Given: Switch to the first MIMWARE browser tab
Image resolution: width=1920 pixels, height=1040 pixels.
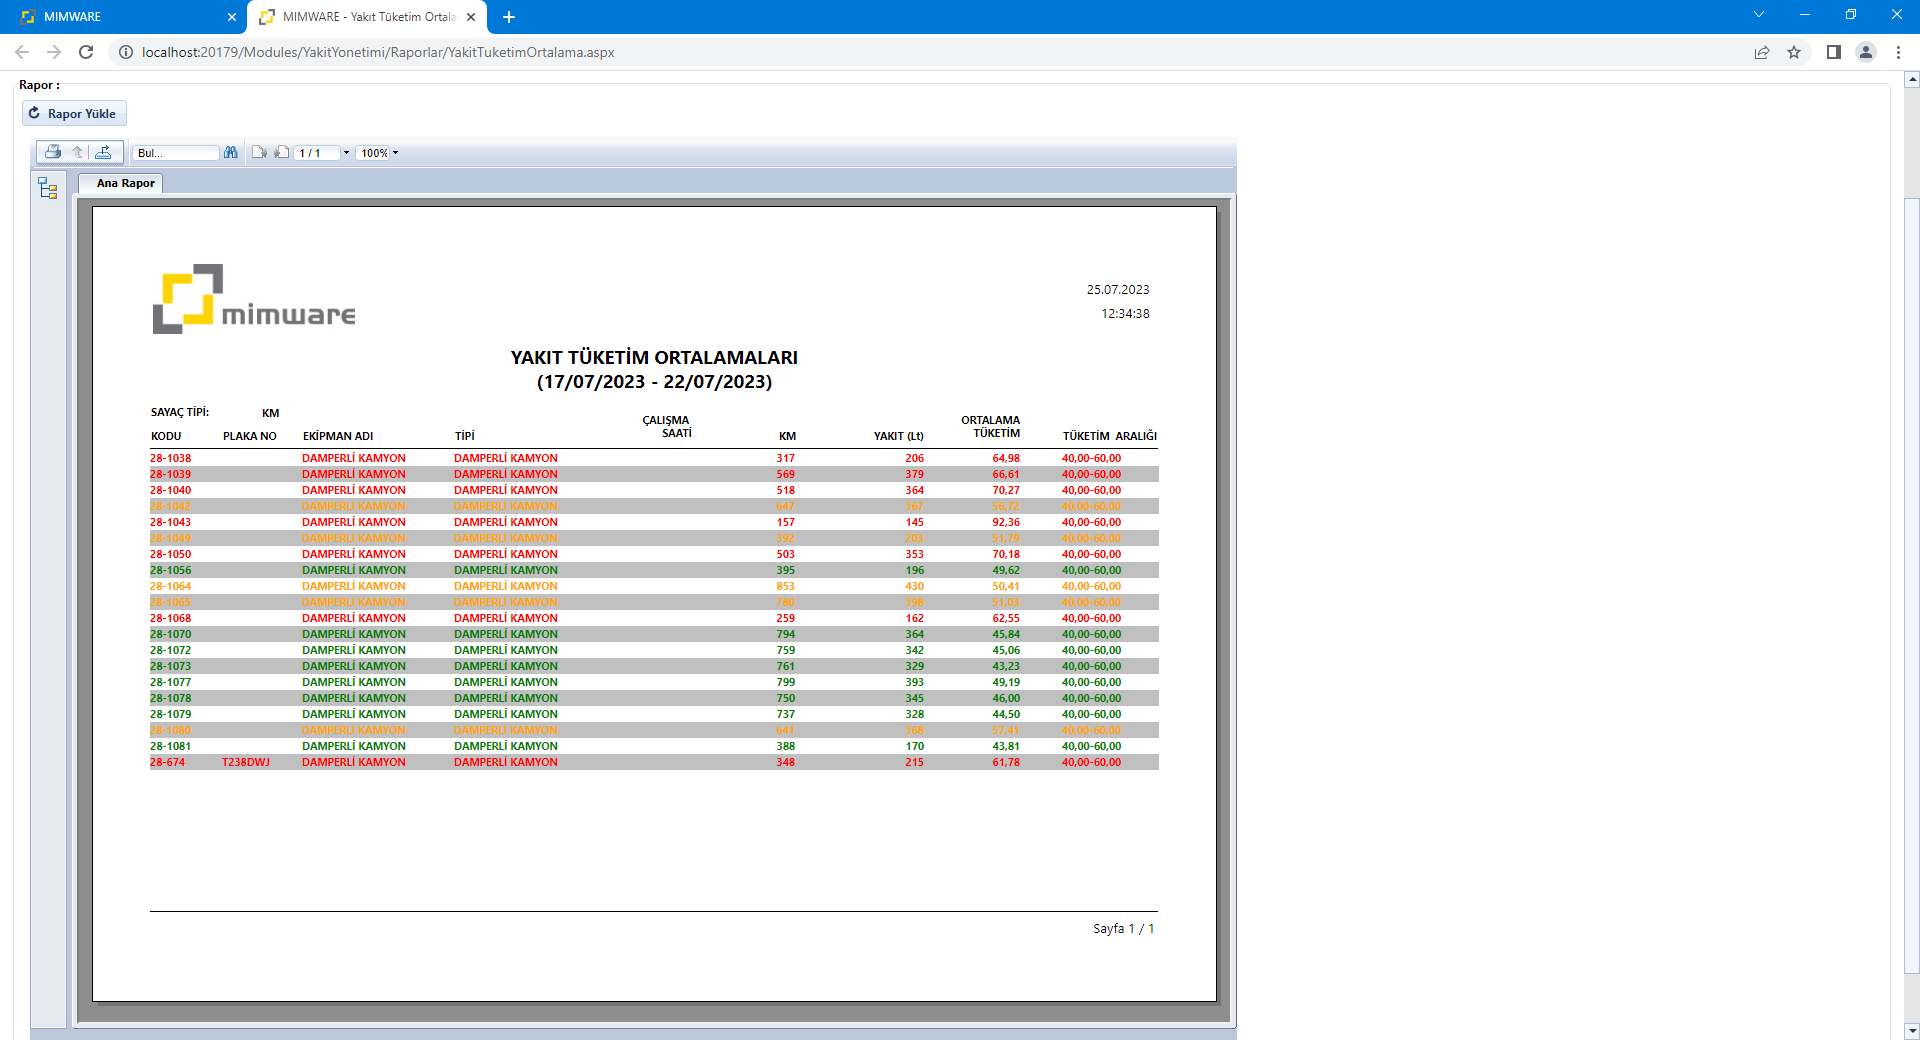Looking at the screenshot, I should [x=120, y=17].
